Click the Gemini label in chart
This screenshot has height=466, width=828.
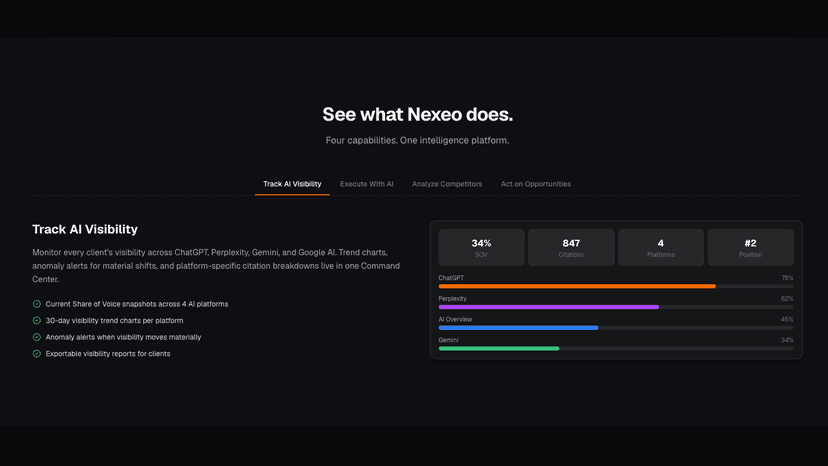click(448, 340)
